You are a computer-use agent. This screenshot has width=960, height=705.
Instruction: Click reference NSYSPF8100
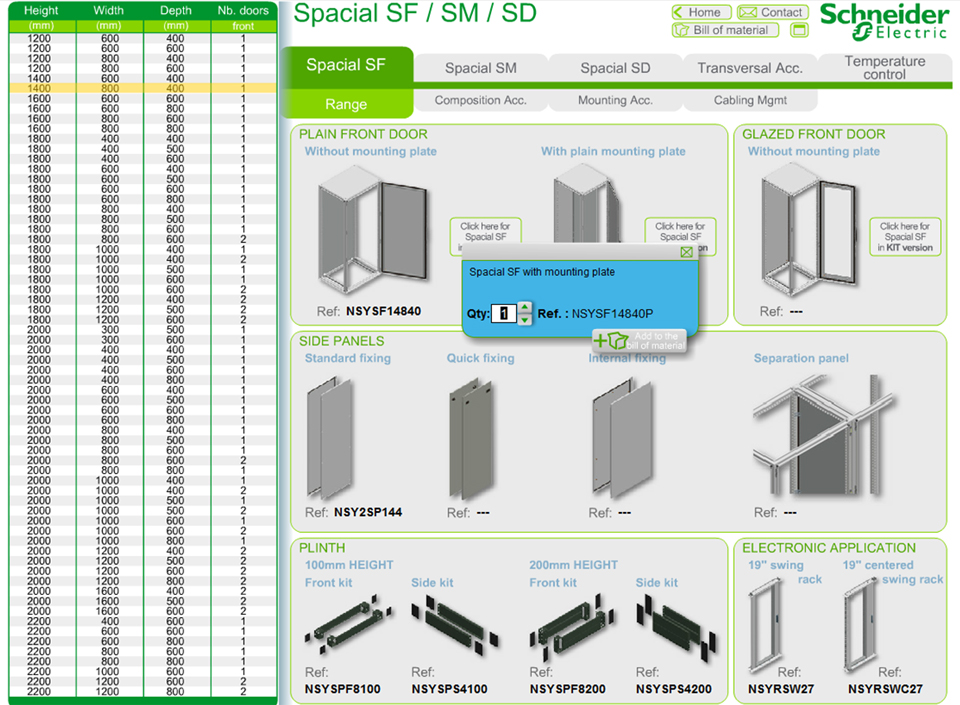pos(342,689)
